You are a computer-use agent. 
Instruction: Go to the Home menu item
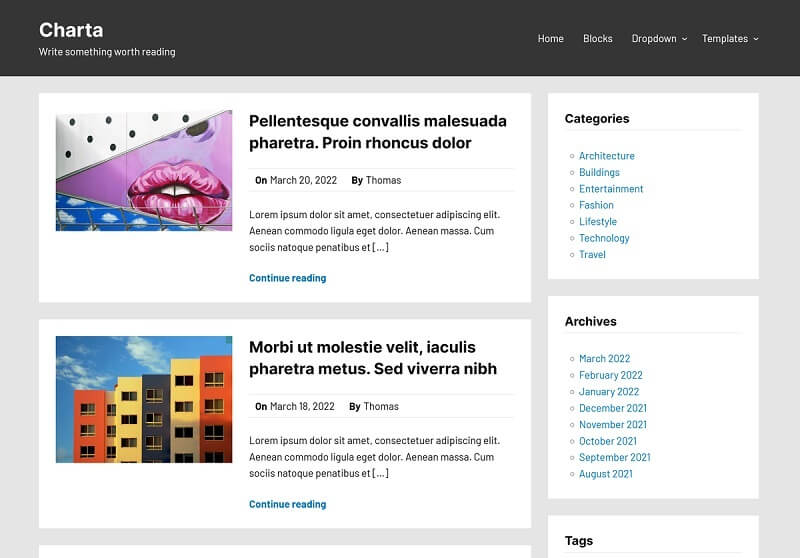[551, 39]
